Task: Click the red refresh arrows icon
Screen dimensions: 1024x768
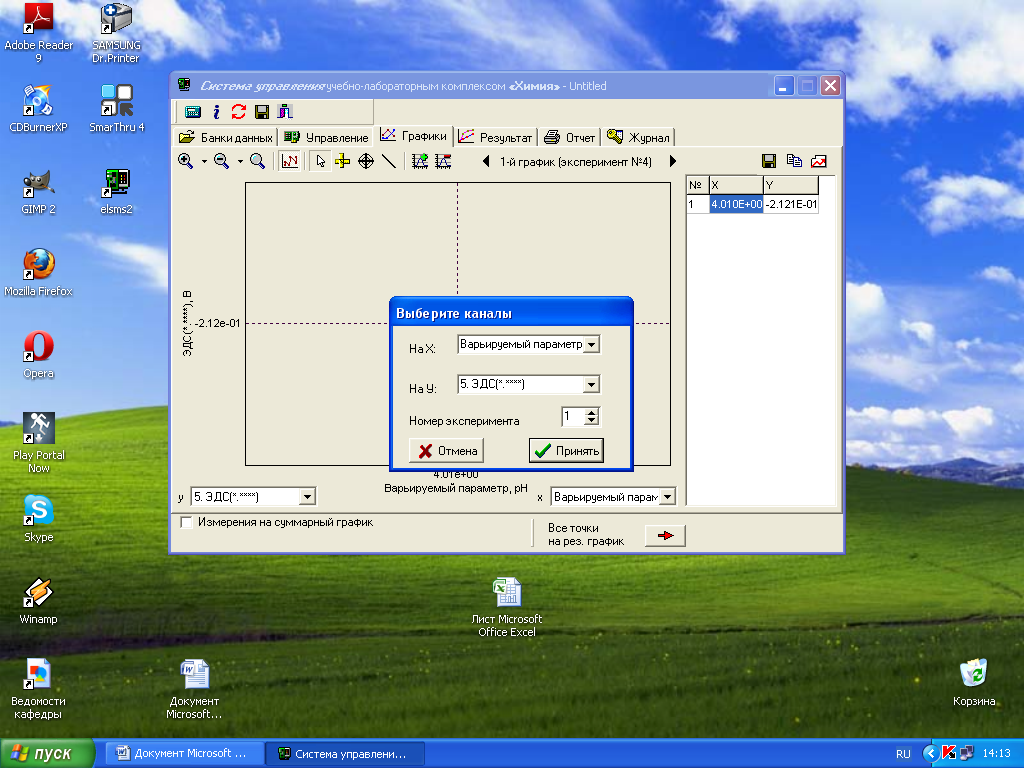Action: [238, 112]
